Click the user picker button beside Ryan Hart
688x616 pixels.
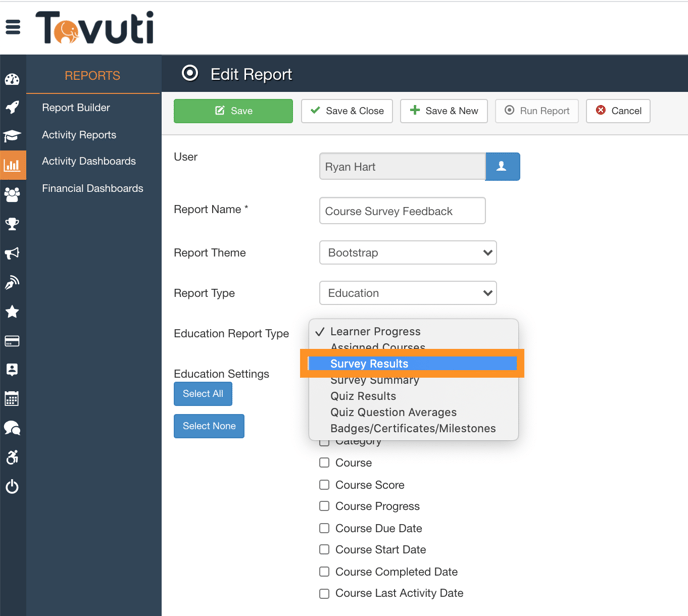click(502, 167)
